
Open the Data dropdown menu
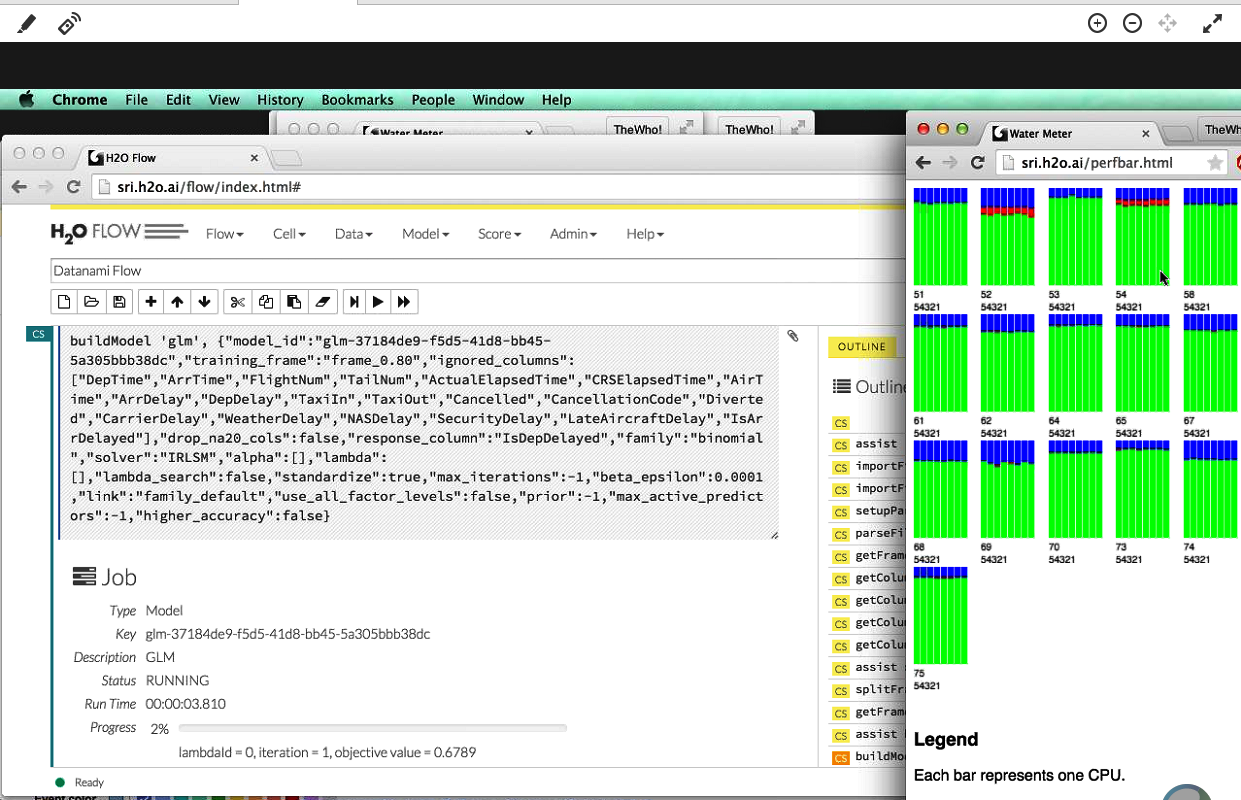pos(354,234)
